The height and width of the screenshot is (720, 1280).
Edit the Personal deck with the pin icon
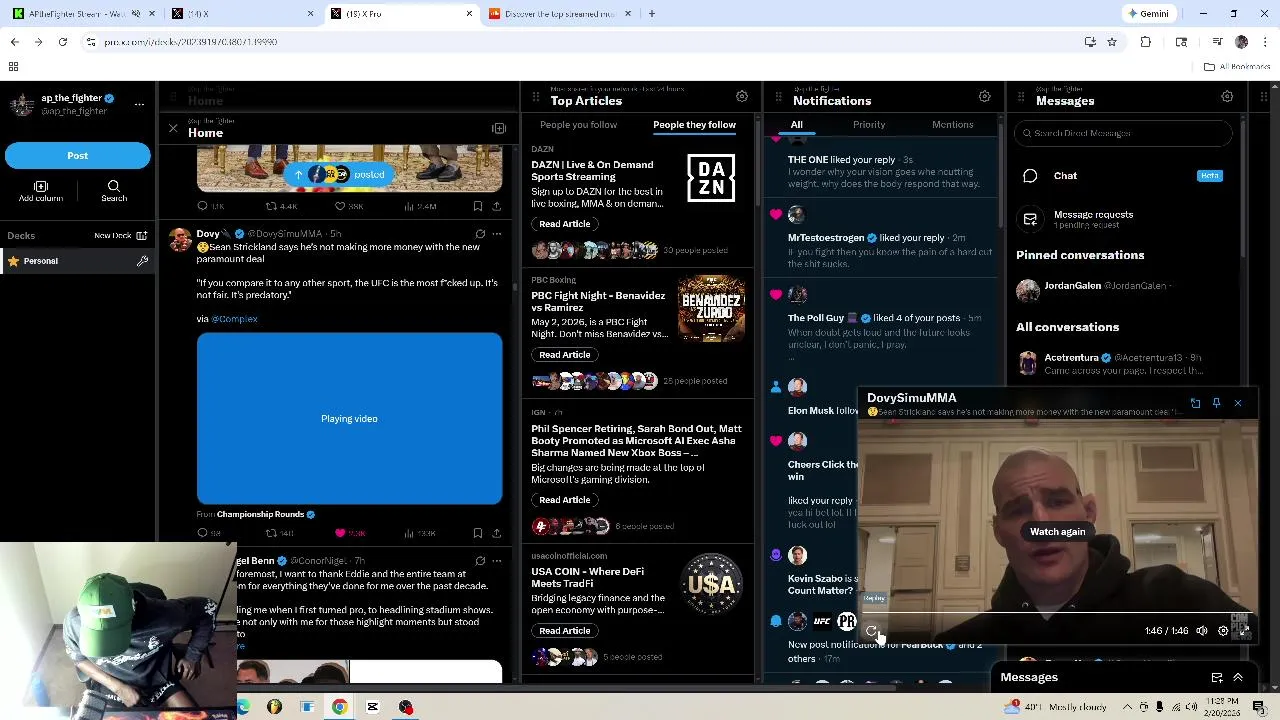(142, 261)
